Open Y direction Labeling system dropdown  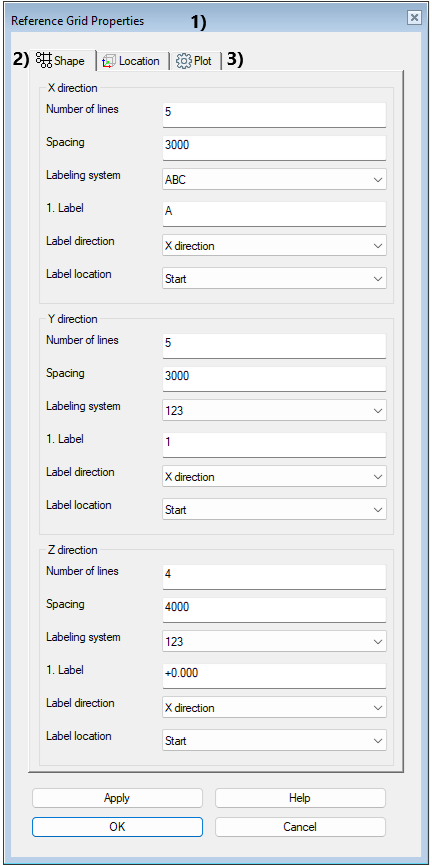pyautogui.click(x=275, y=410)
